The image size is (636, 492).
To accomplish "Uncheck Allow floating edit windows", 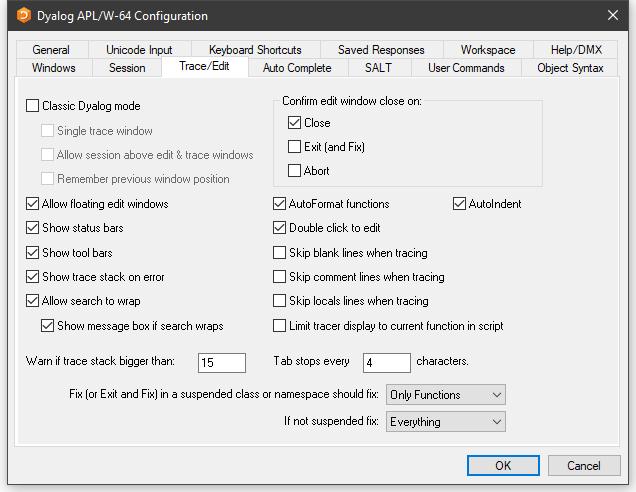I will (33, 204).
